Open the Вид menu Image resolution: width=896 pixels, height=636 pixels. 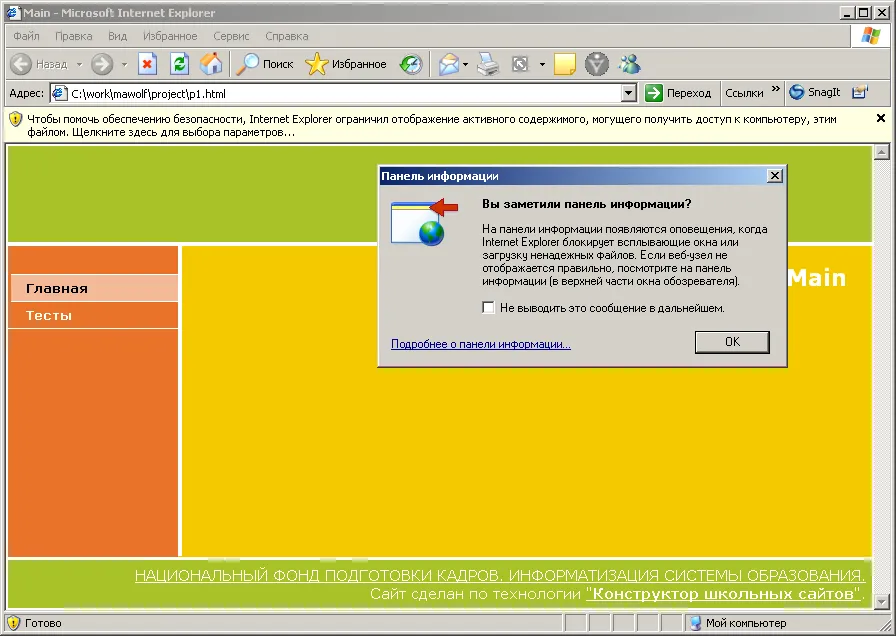tap(118, 36)
